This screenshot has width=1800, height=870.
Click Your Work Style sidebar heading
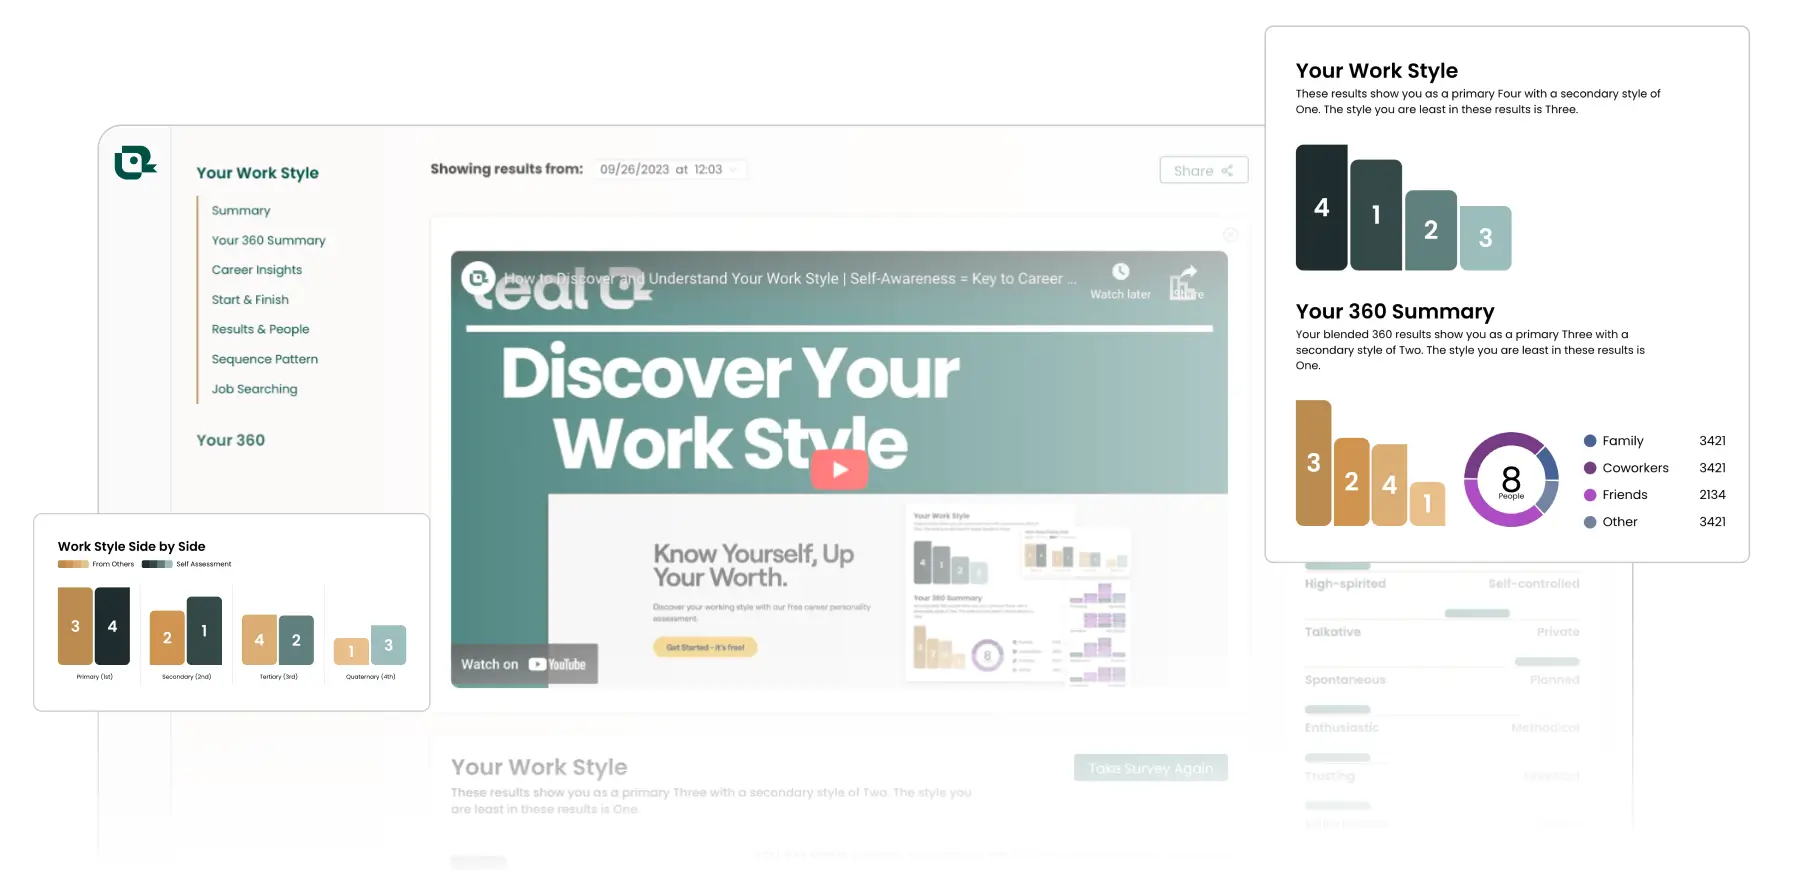pyautogui.click(x=258, y=173)
